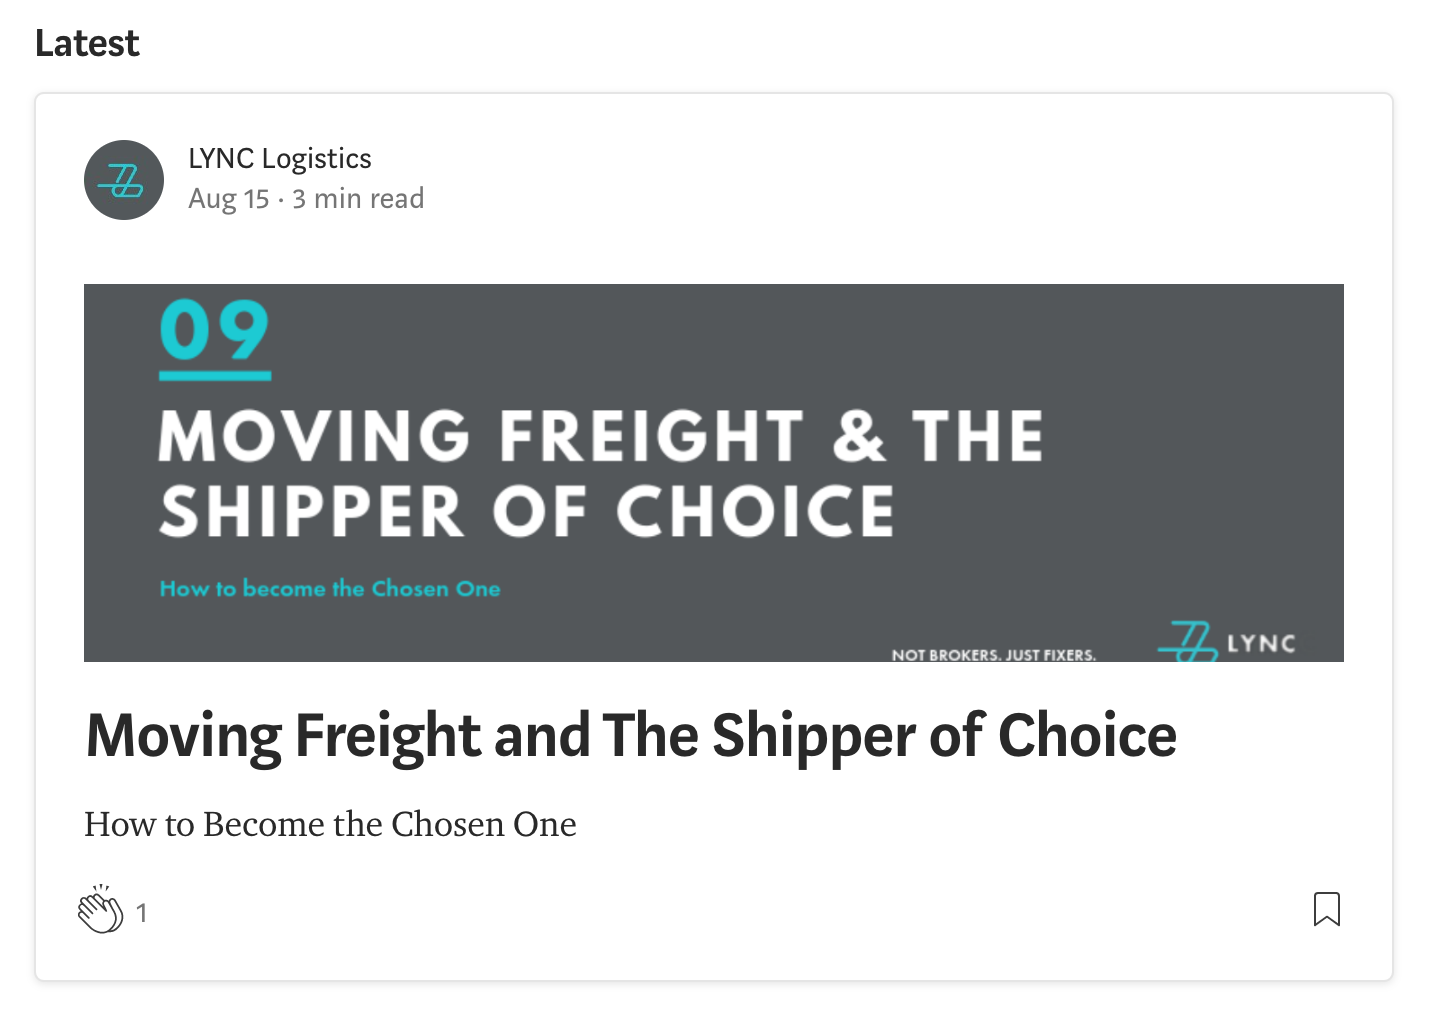Screen dimensions: 1430x1022
Task: Click the LYNC Logistics round avatar
Action: 124,180
